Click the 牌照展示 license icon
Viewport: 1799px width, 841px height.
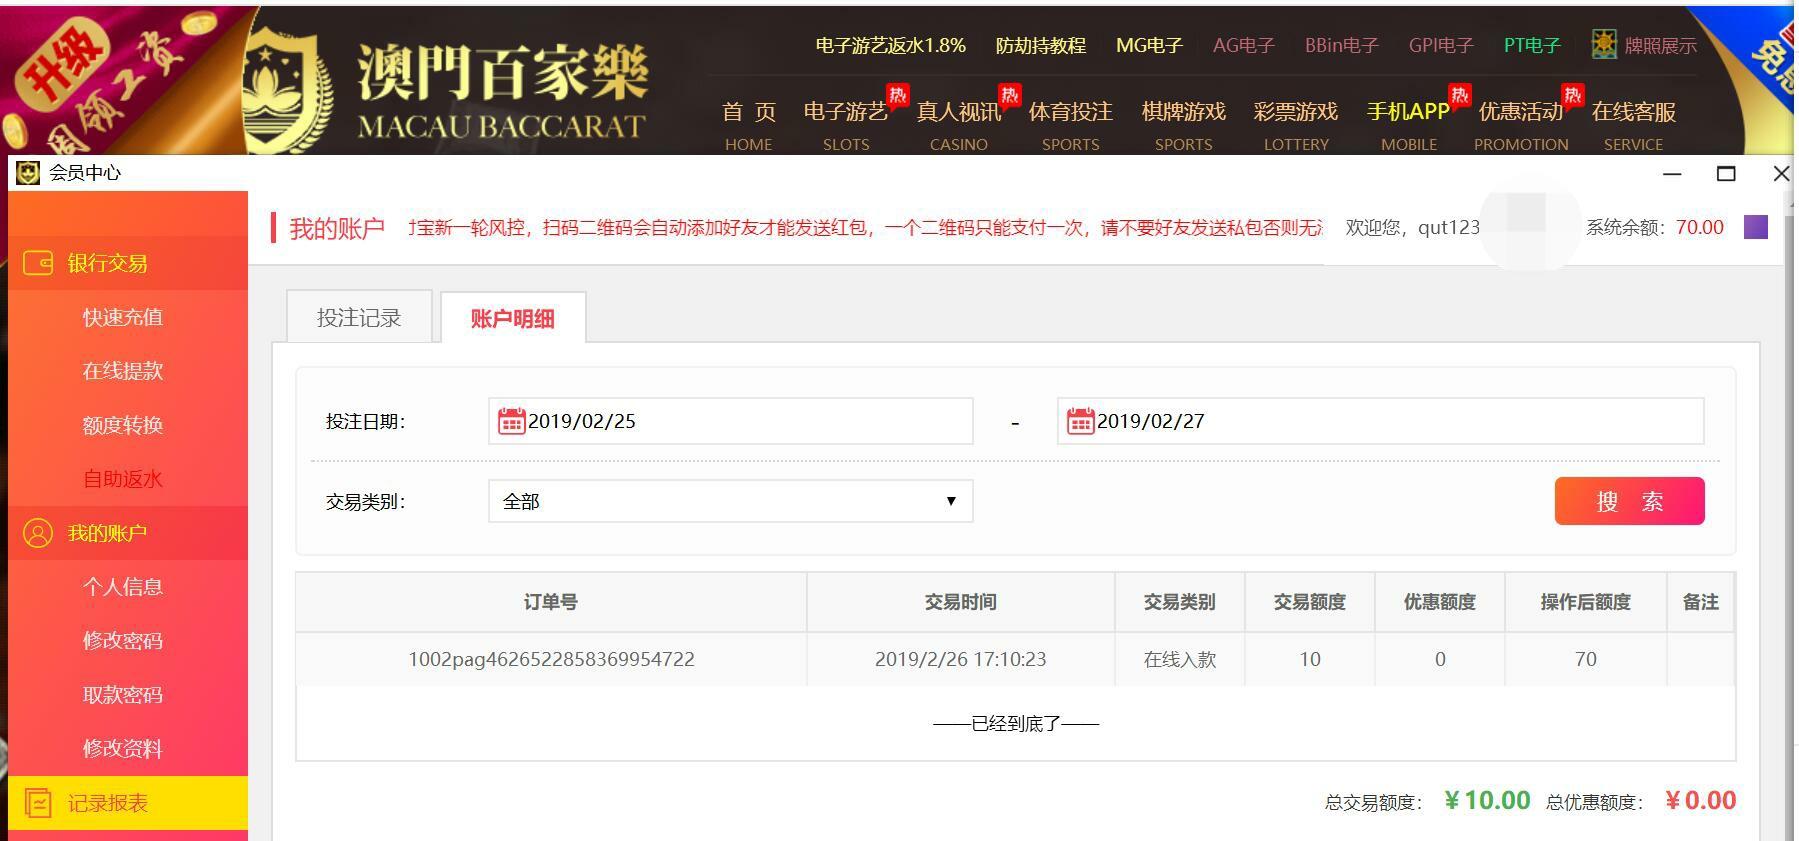click(1604, 45)
